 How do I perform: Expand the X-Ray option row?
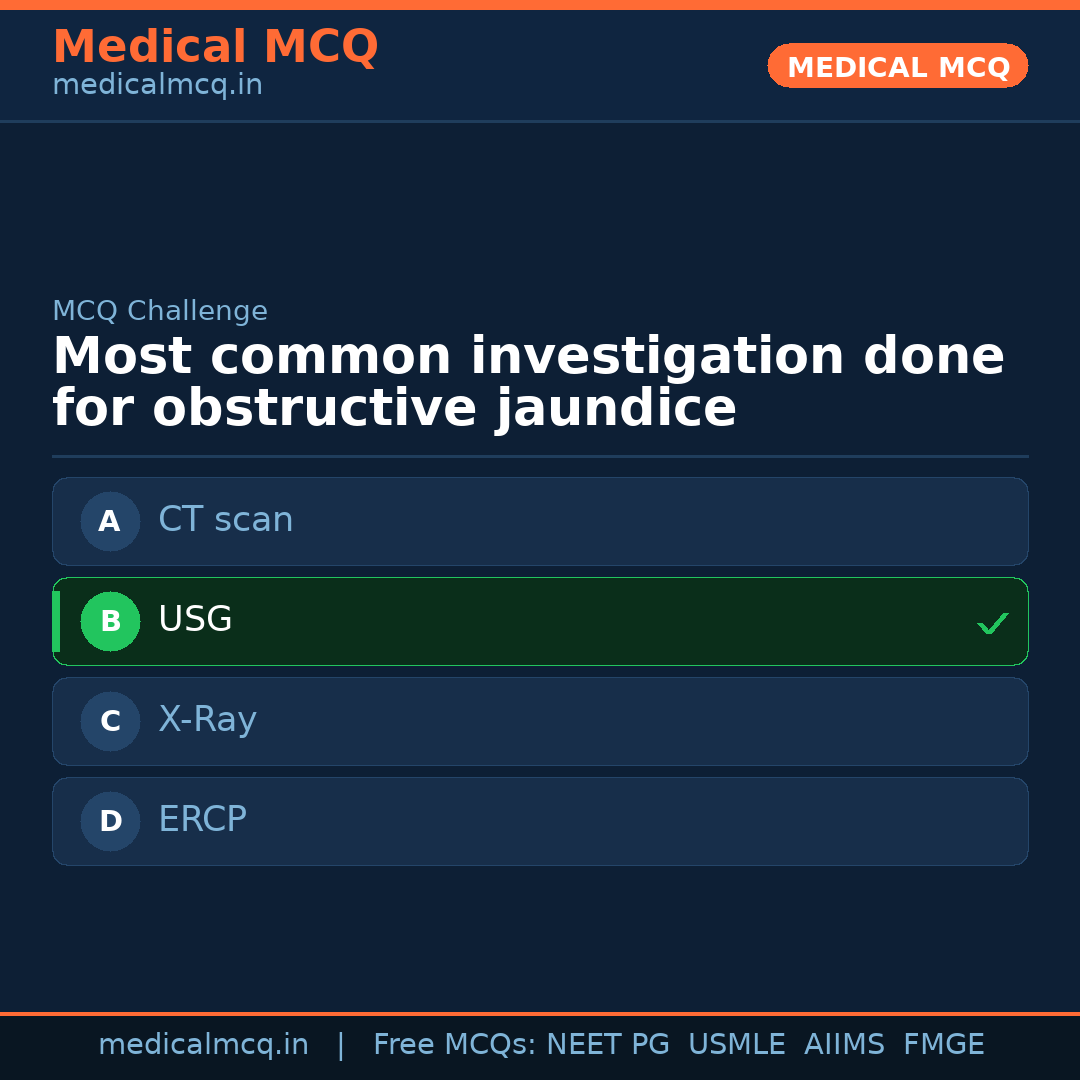click(x=540, y=721)
